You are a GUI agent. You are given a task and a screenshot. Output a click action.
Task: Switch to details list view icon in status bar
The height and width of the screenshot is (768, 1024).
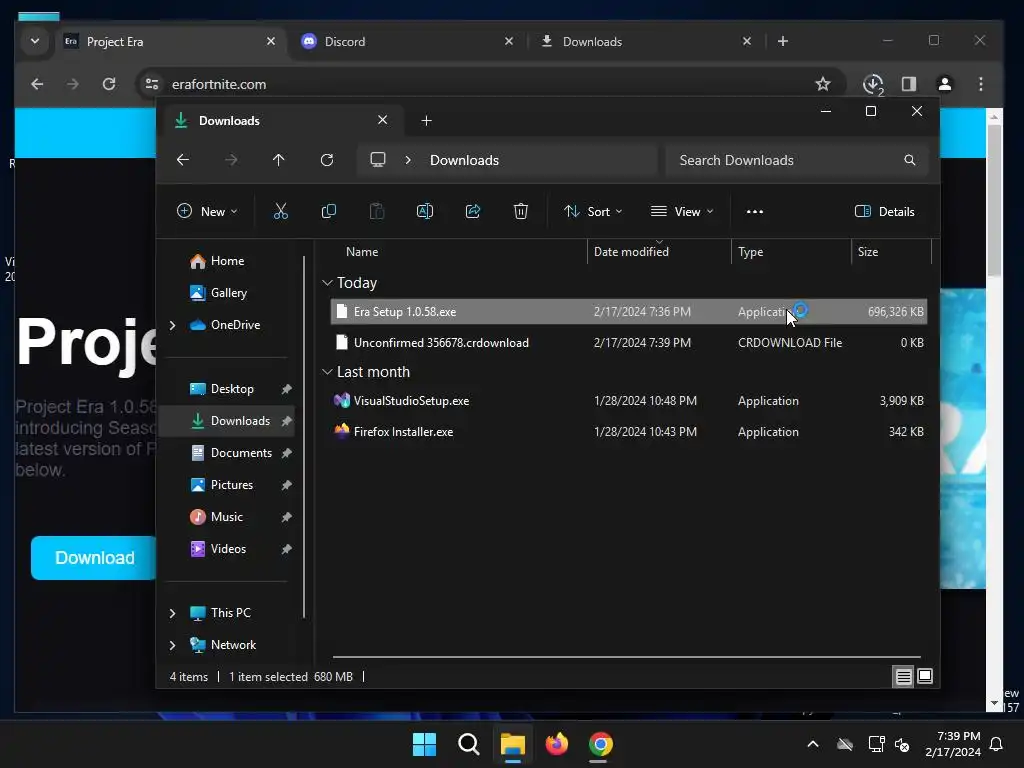pyautogui.click(x=903, y=677)
